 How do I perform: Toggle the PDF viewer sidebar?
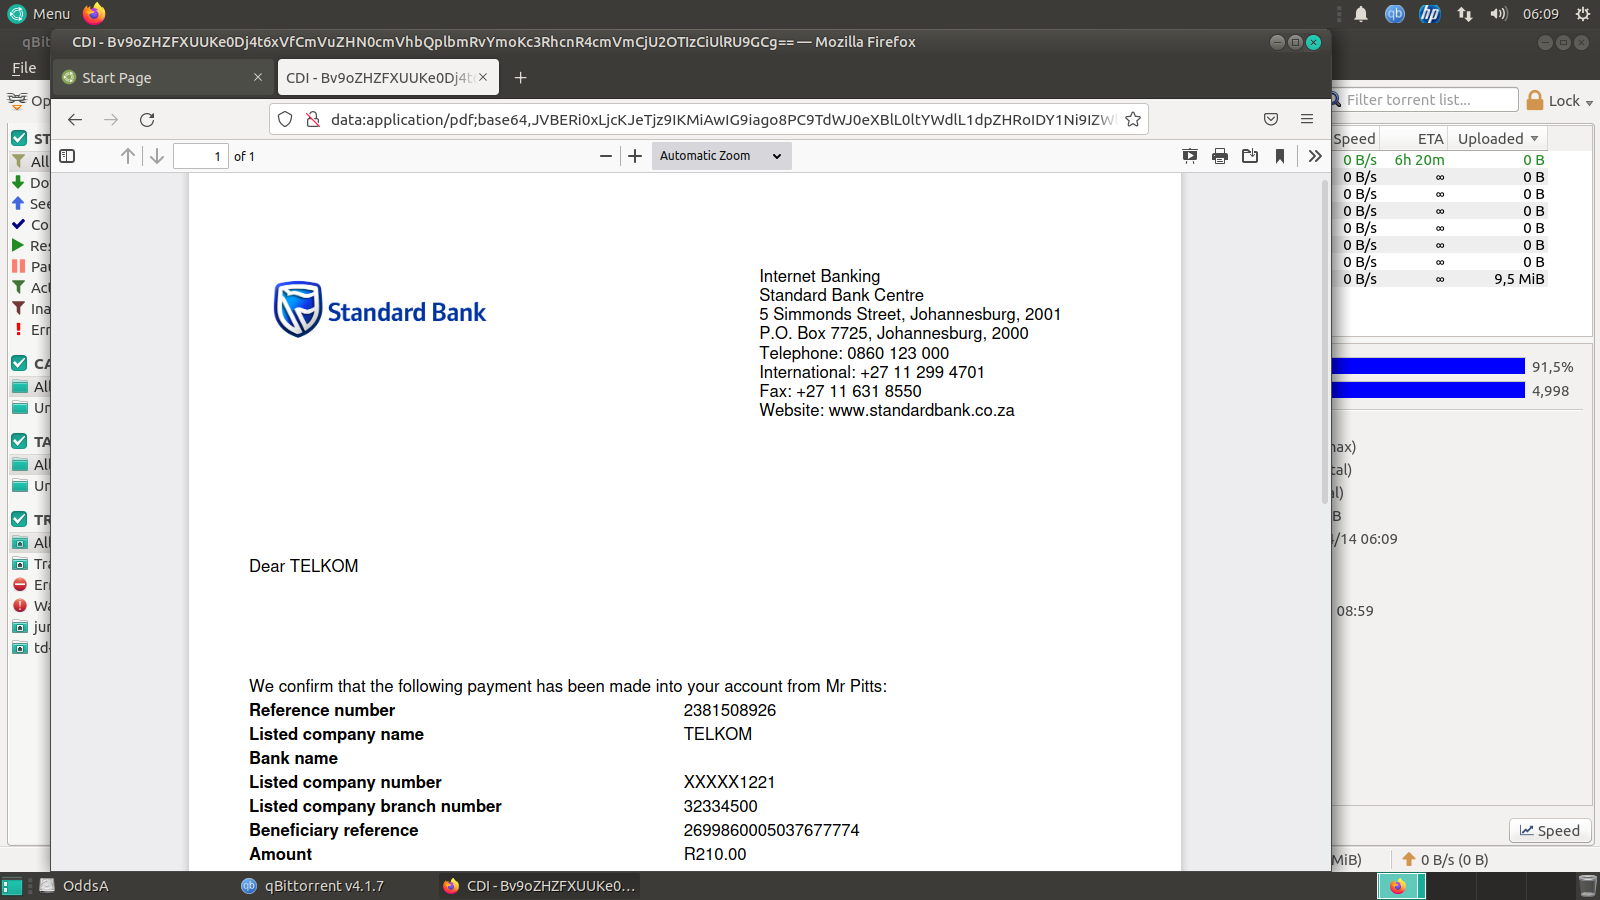pos(67,156)
